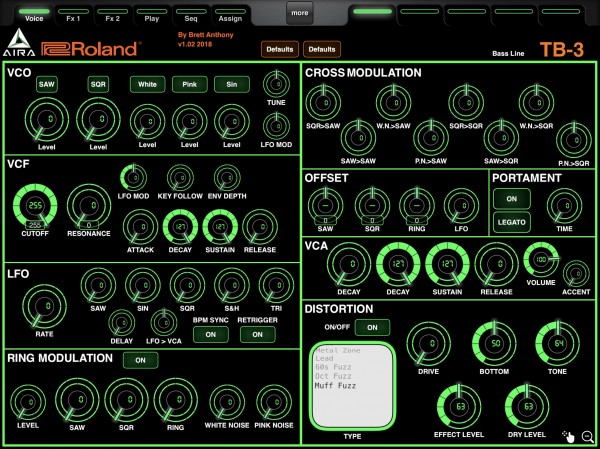Viewport: 600px width, 449px height.
Task: Click the VCF ATTACK knob
Action: pyautogui.click(x=140, y=227)
